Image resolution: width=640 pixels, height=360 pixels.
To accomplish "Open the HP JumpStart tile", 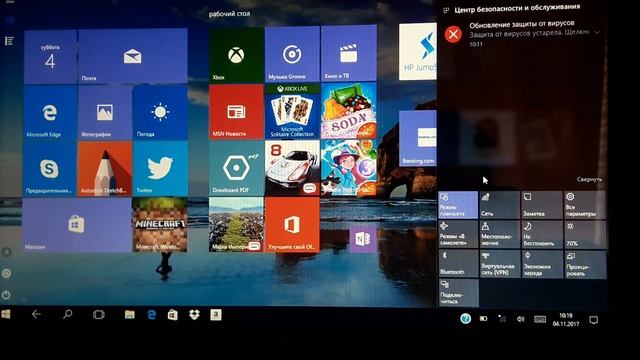I will (418, 52).
